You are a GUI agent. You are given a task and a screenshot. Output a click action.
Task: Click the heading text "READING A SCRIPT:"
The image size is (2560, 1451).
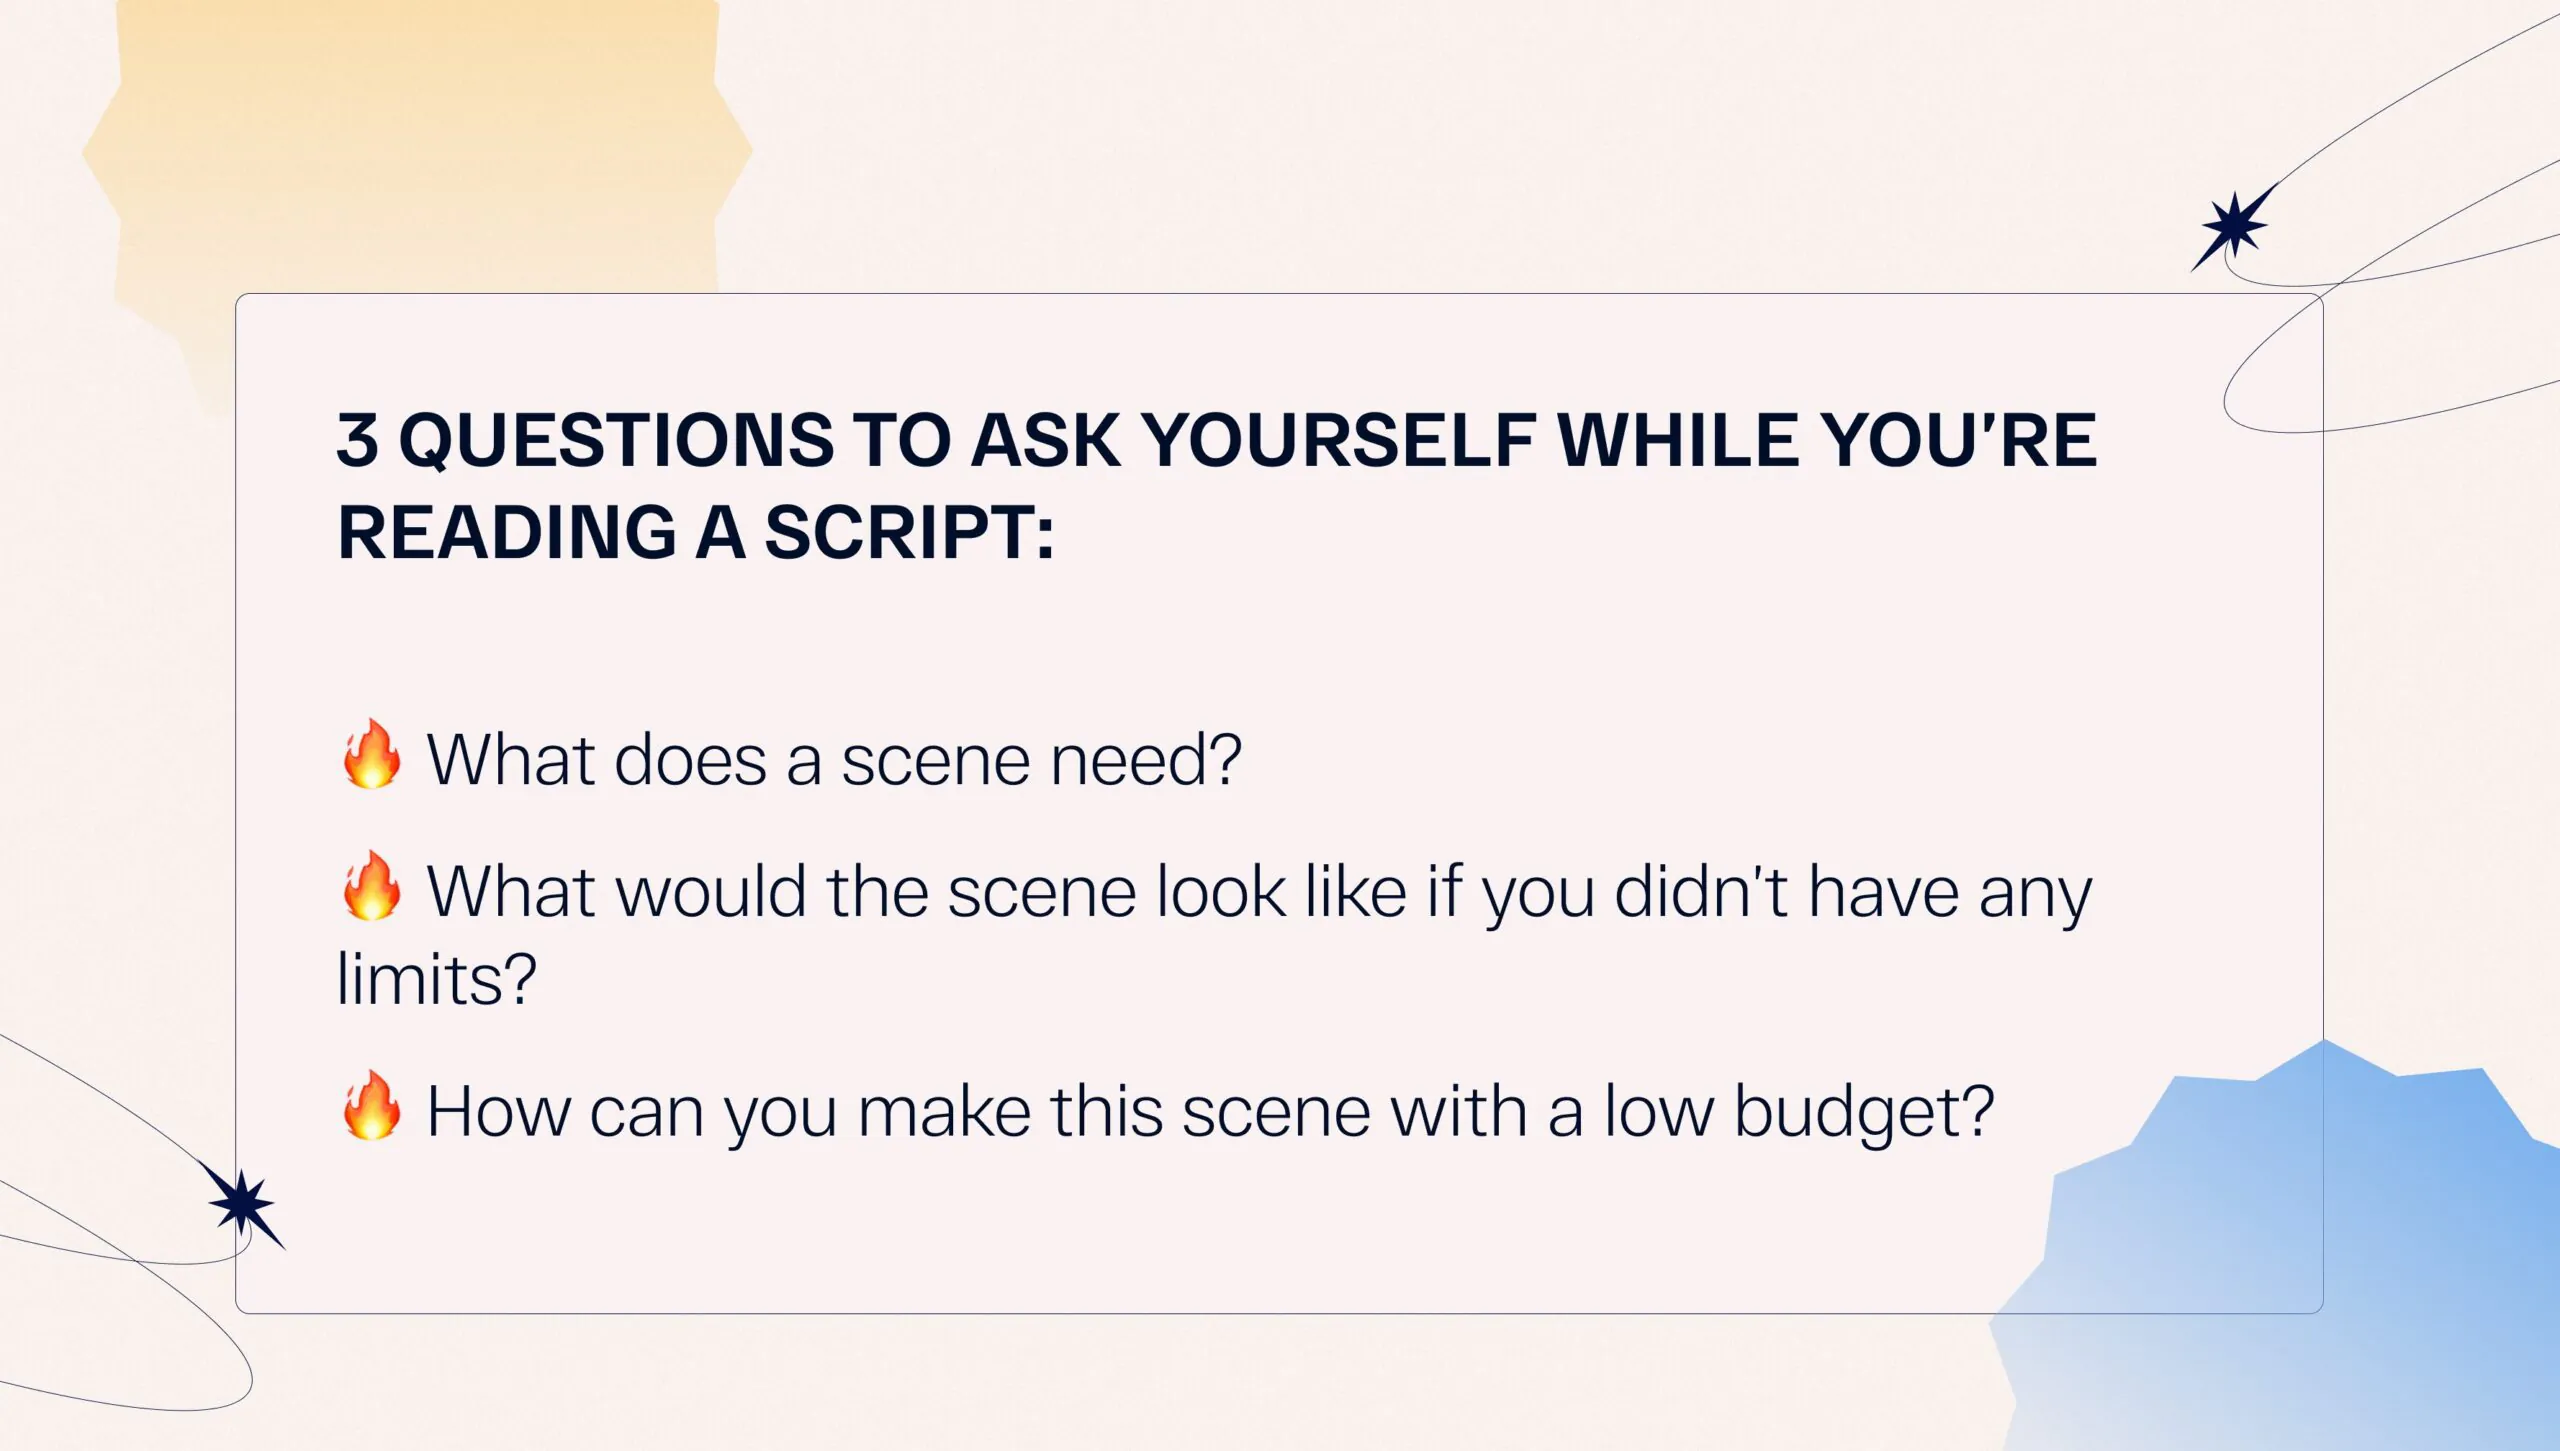pyautogui.click(x=696, y=532)
